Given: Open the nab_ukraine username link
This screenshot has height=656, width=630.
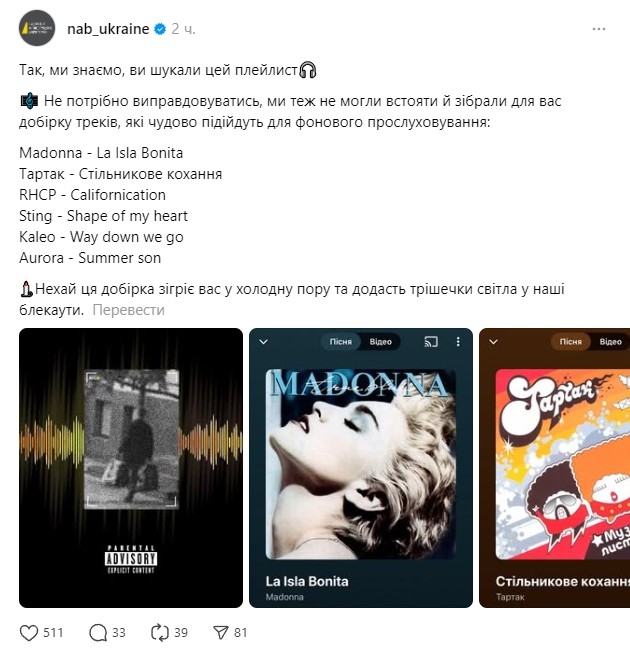Looking at the screenshot, I should [x=108, y=29].
